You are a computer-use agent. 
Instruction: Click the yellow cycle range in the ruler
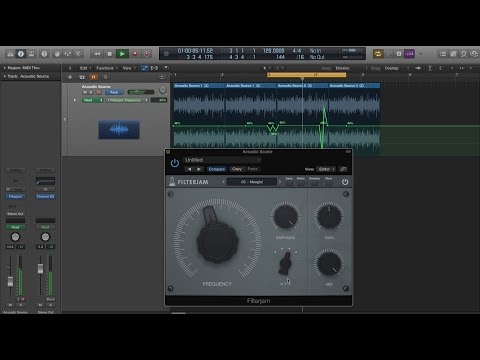click(307, 75)
